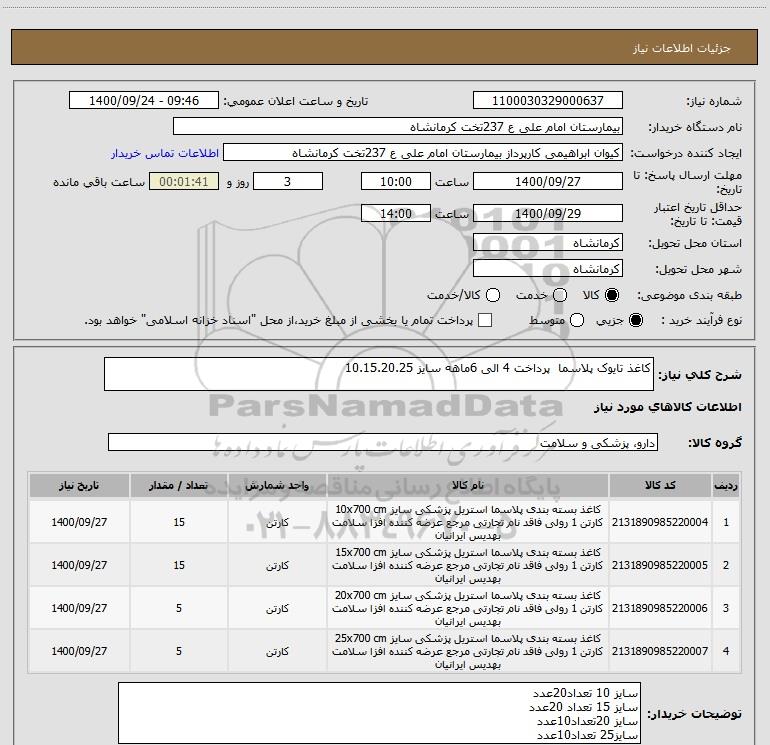Image resolution: width=770 pixels, height=745 pixels.
Task: Open the اطلاعات تماس خریدار link
Action: coord(165,153)
